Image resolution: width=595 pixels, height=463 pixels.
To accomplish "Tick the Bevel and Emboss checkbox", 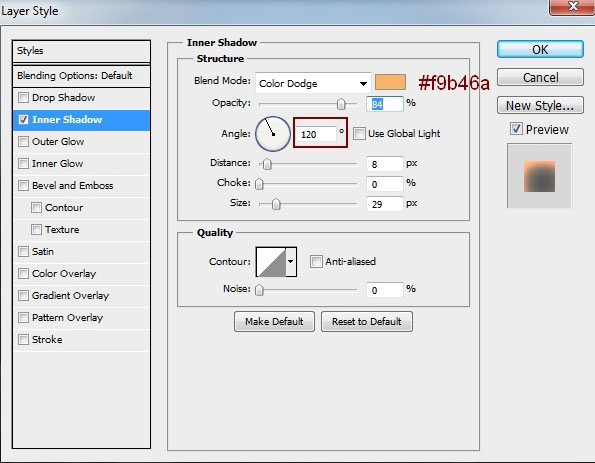I will click(24, 186).
